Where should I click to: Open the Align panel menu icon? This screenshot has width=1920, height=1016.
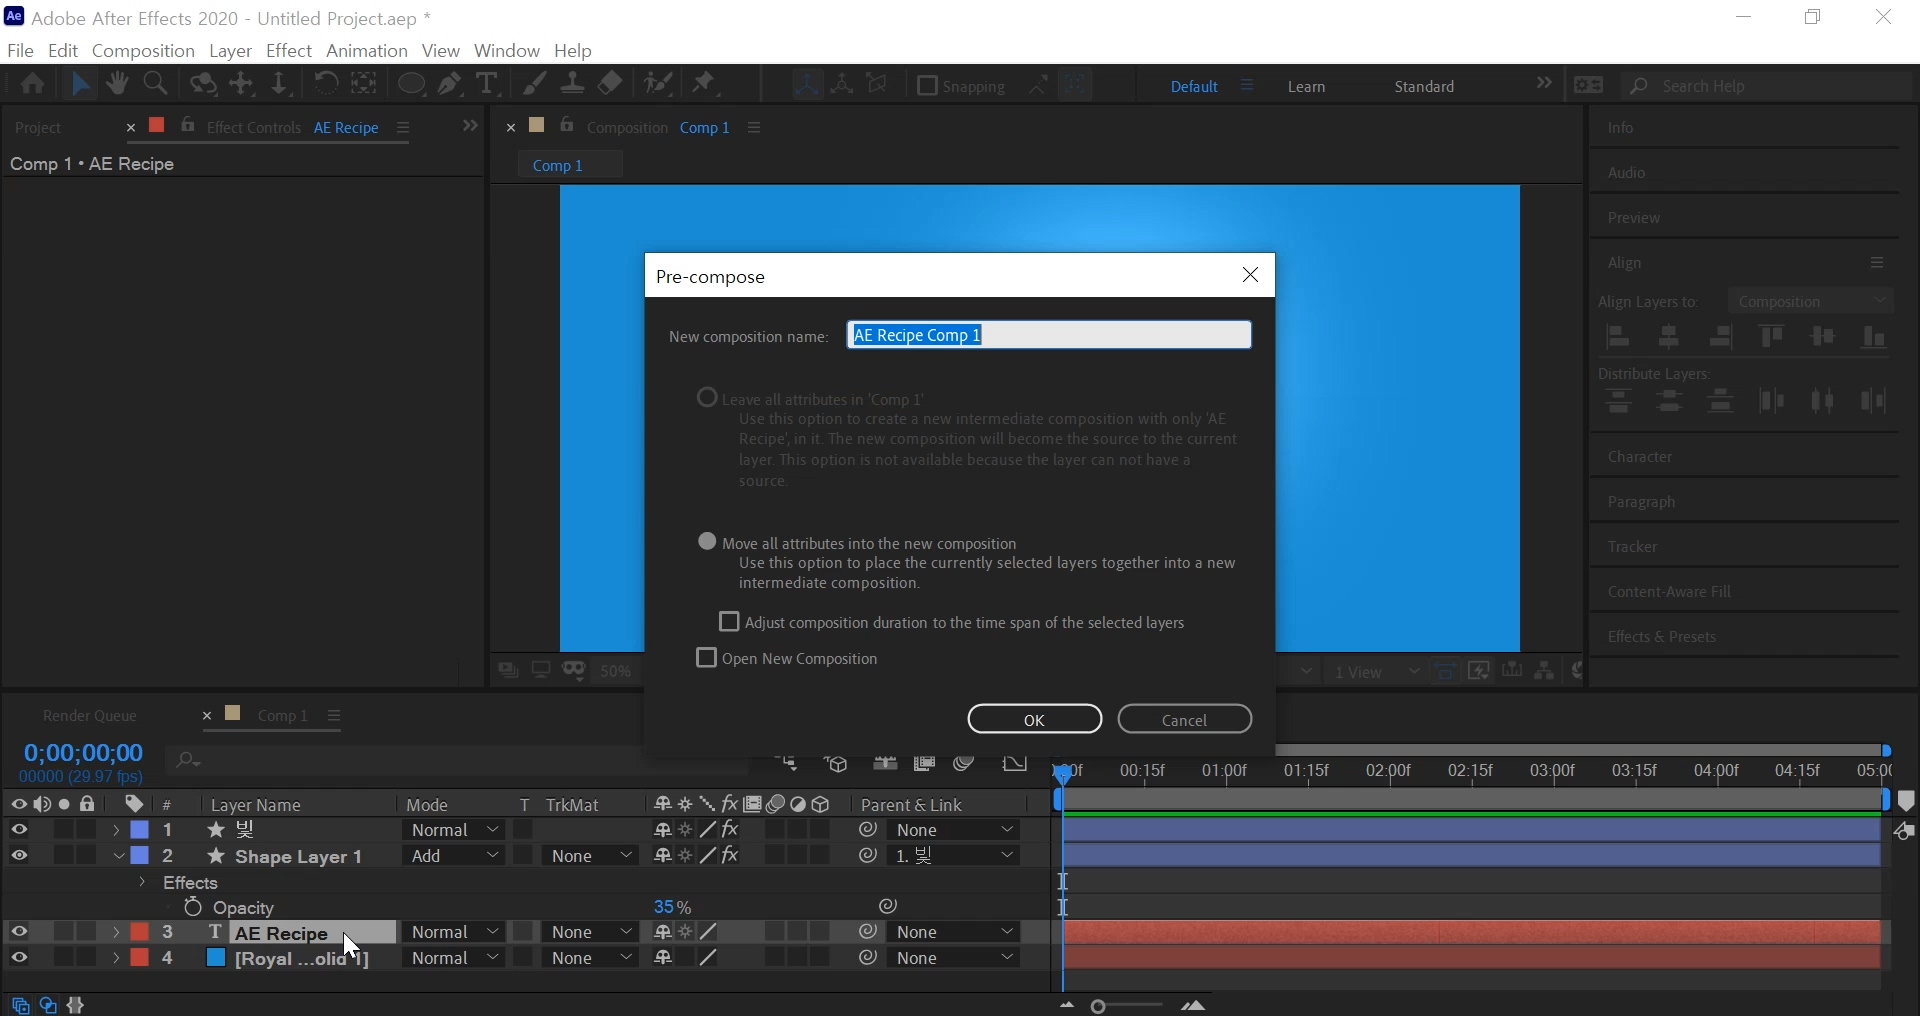click(1878, 263)
